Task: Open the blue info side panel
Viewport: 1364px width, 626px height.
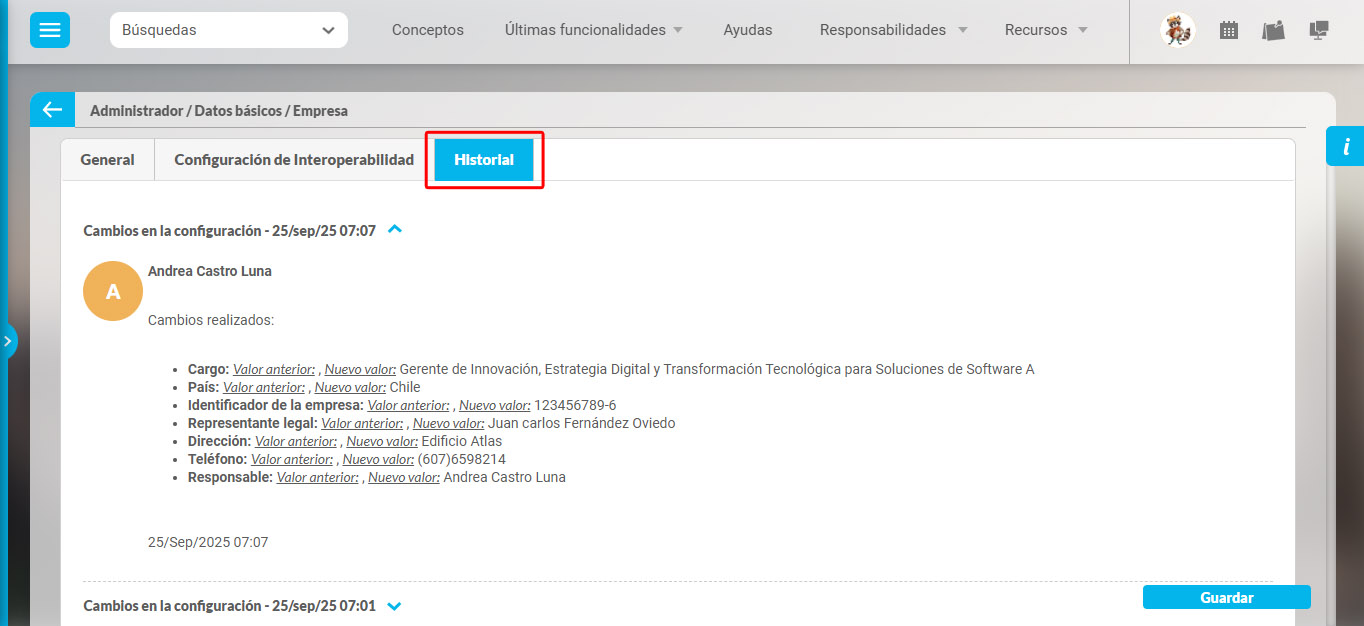Action: pyautogui.click(x=1345, y=147)
